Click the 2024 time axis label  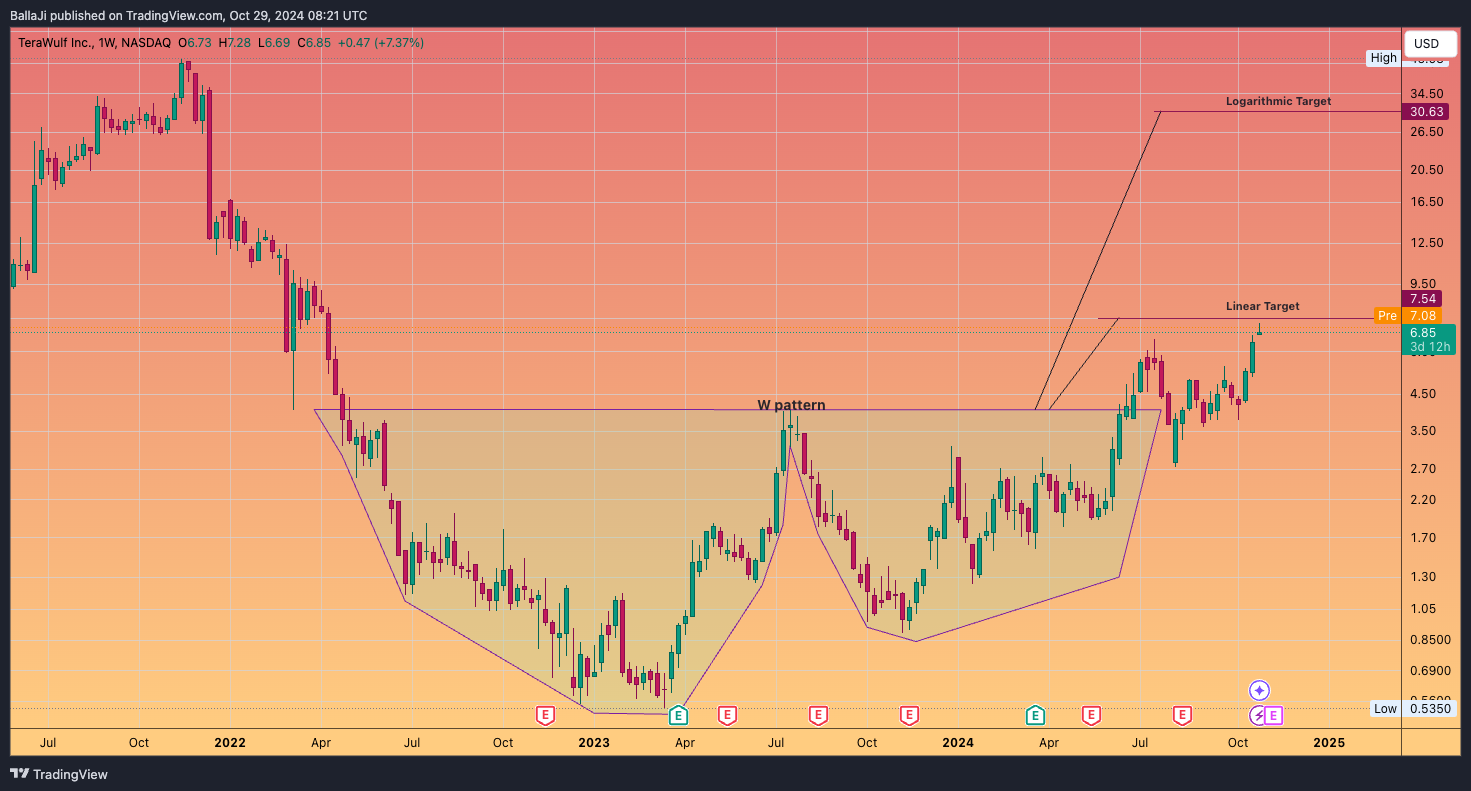958,742
